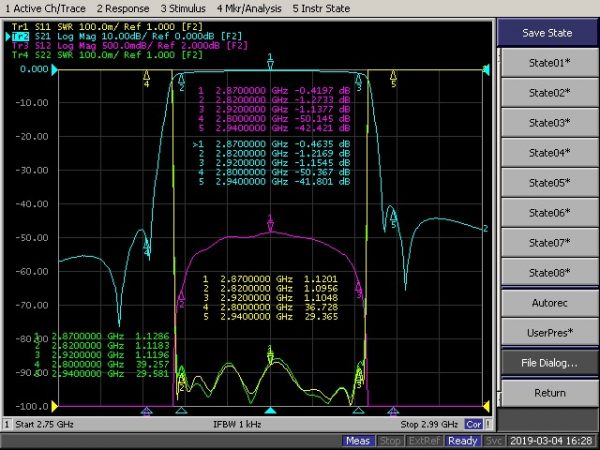Open the 5 Instr State menu

coord(321,8)
